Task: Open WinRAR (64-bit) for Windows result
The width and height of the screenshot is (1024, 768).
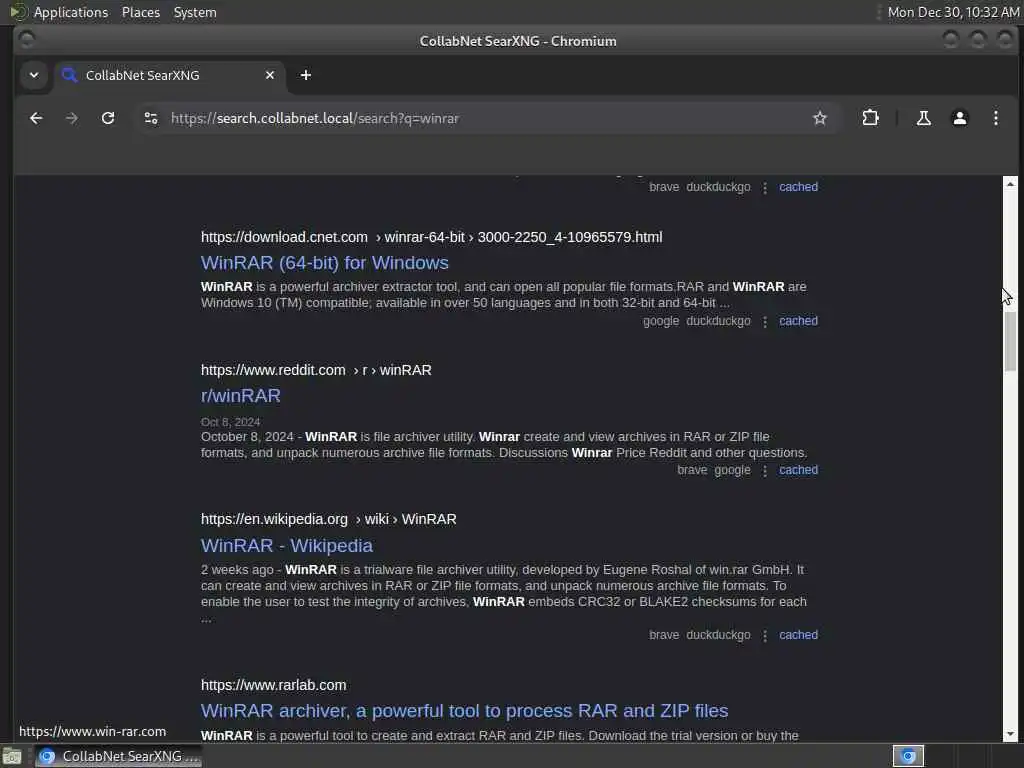Action: (x=325, y=263)
